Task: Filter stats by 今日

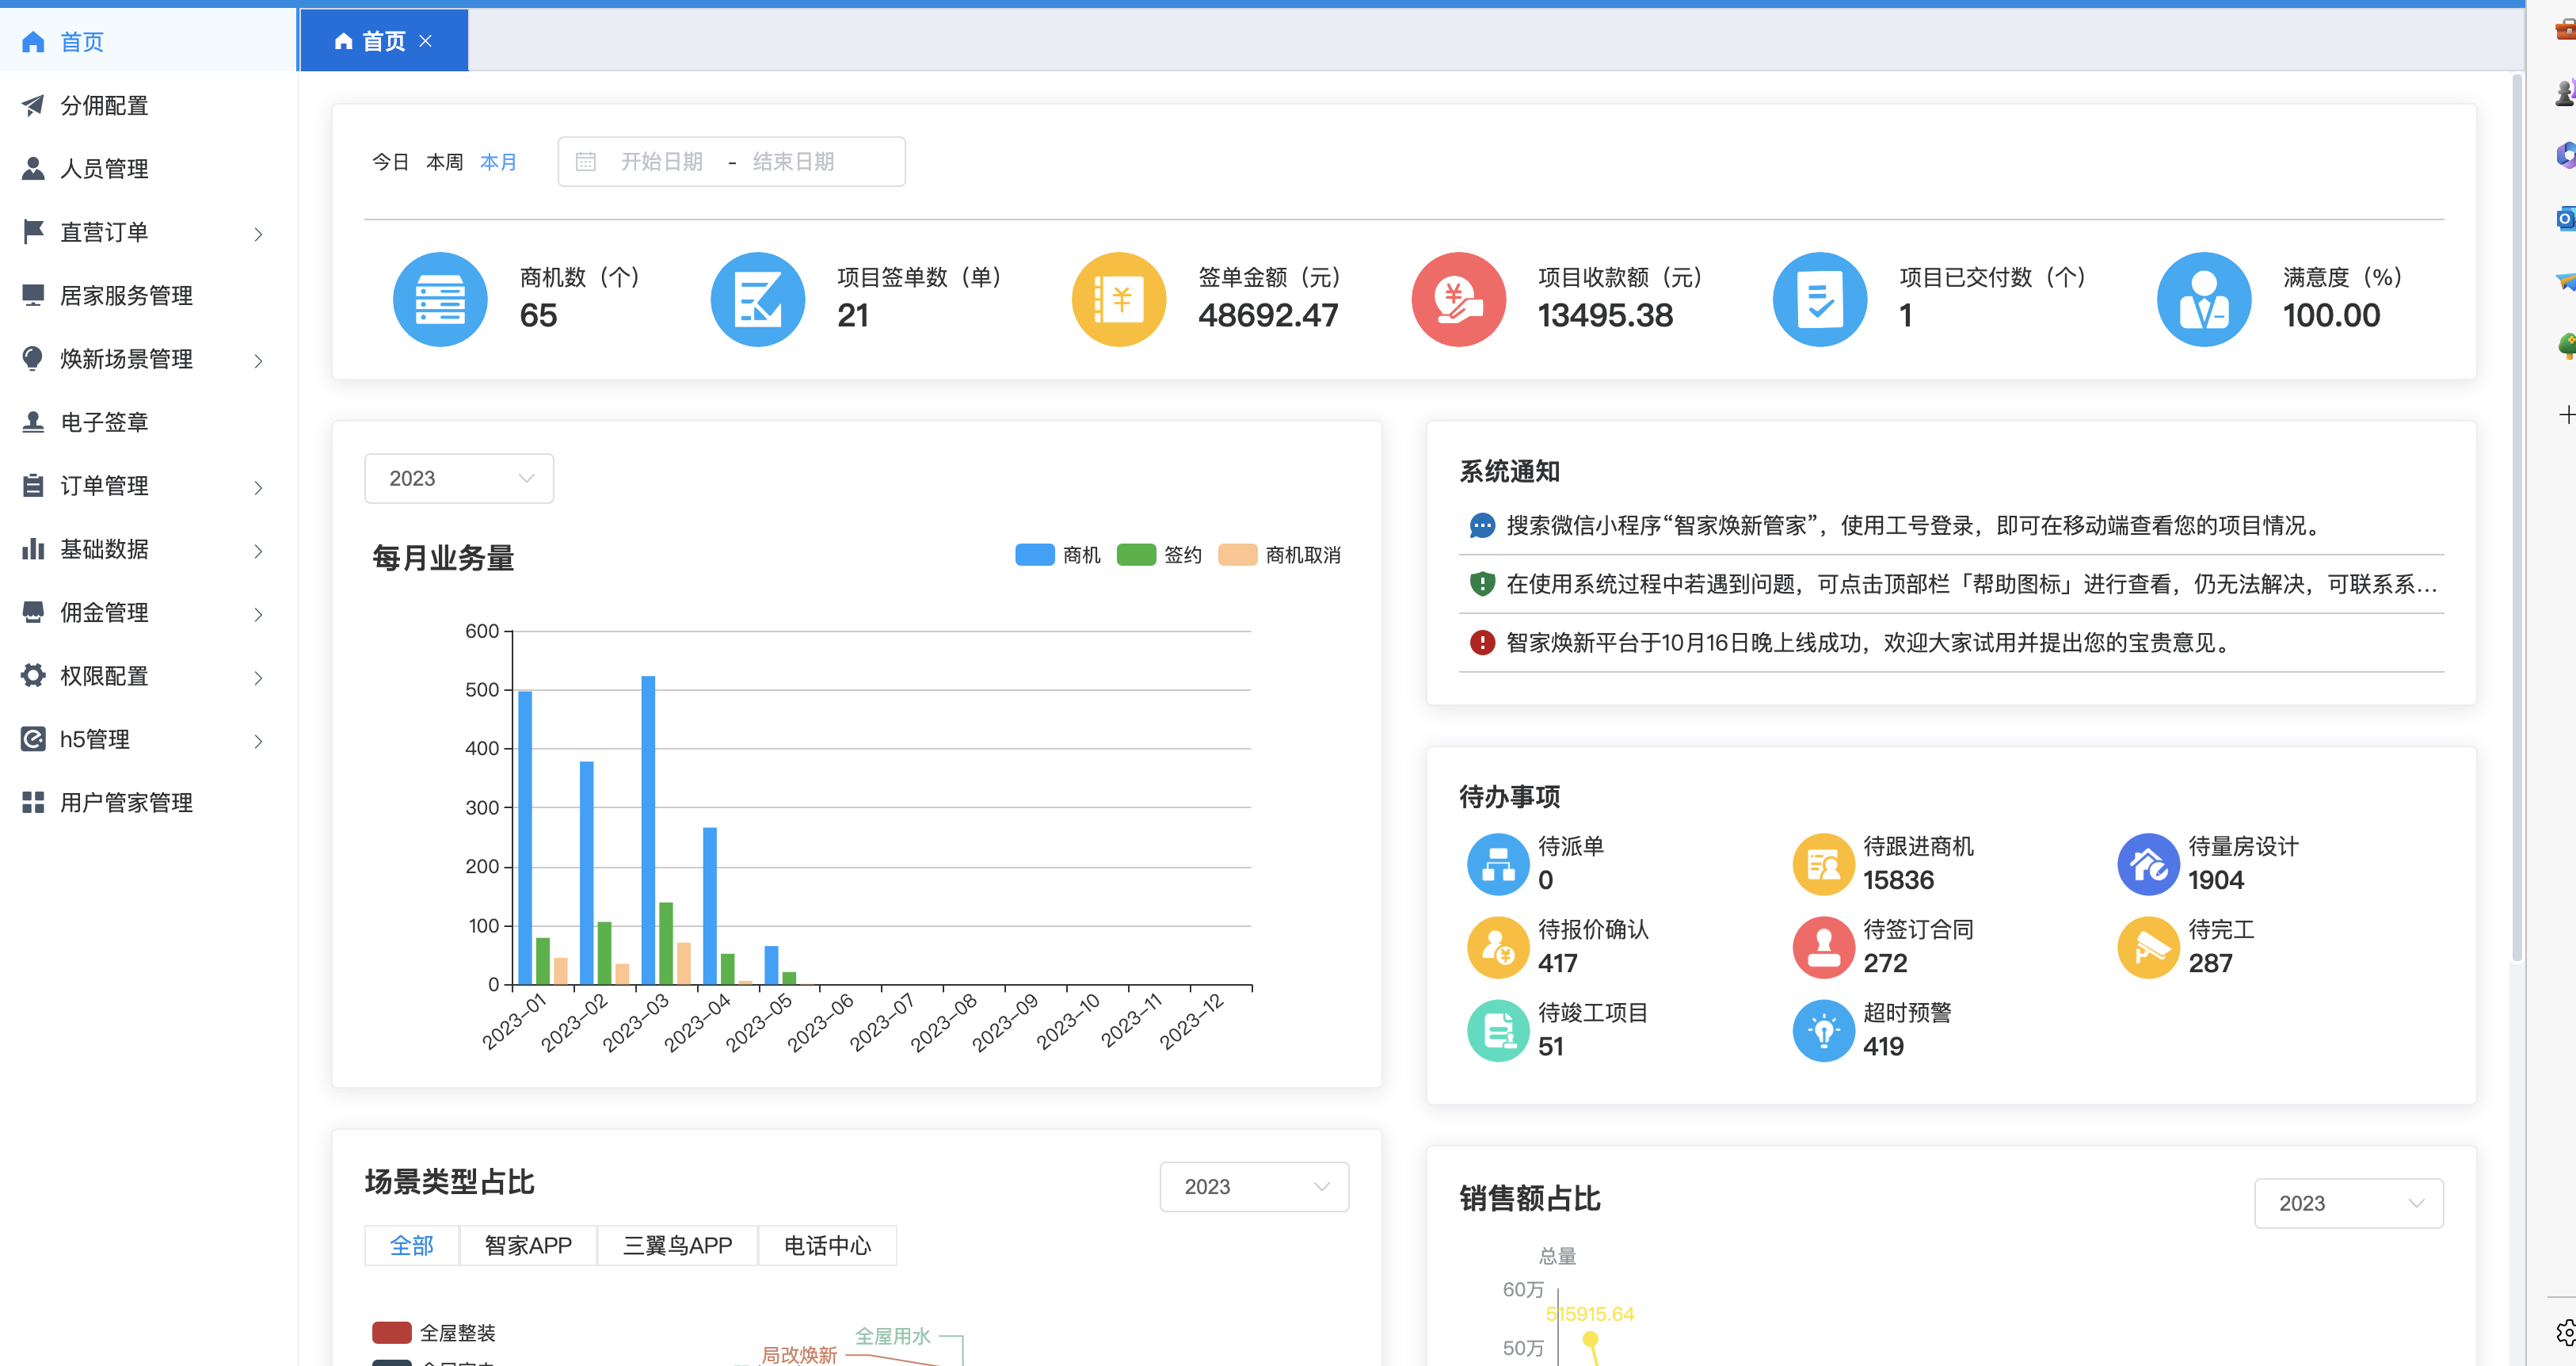Action: pos(390,162)
